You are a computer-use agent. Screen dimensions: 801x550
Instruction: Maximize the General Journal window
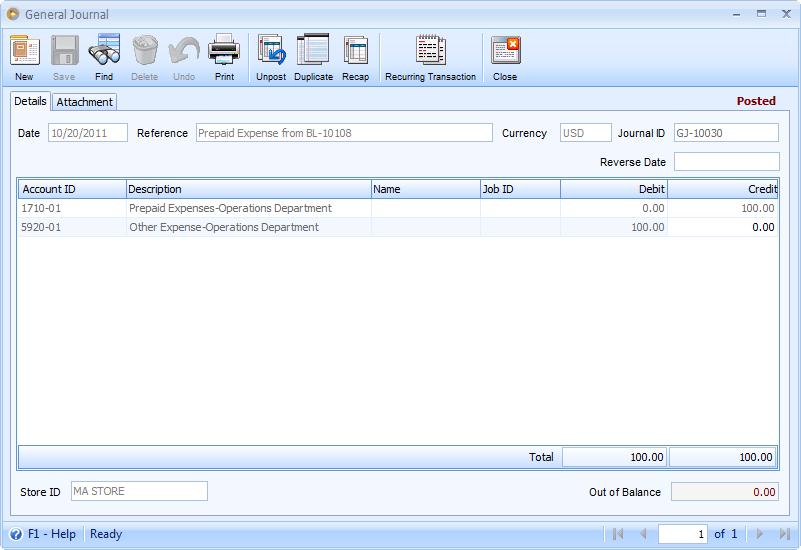pyautogui.click(x=761, y=14)
